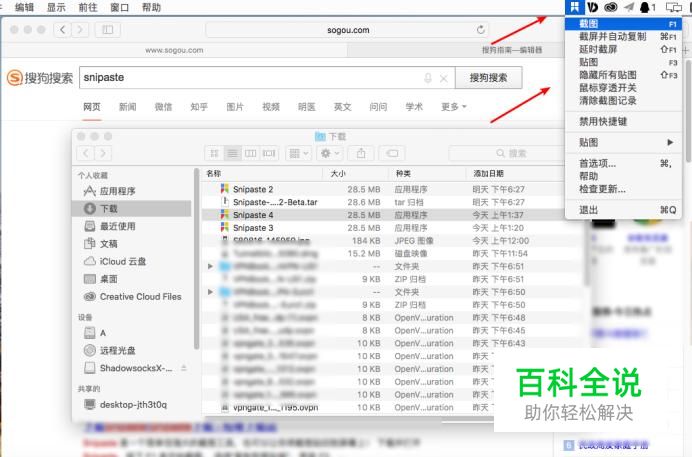Go forward in Safari browser
Image resolution: width=692 pixels, height=457 pixels.
point(80,30)
